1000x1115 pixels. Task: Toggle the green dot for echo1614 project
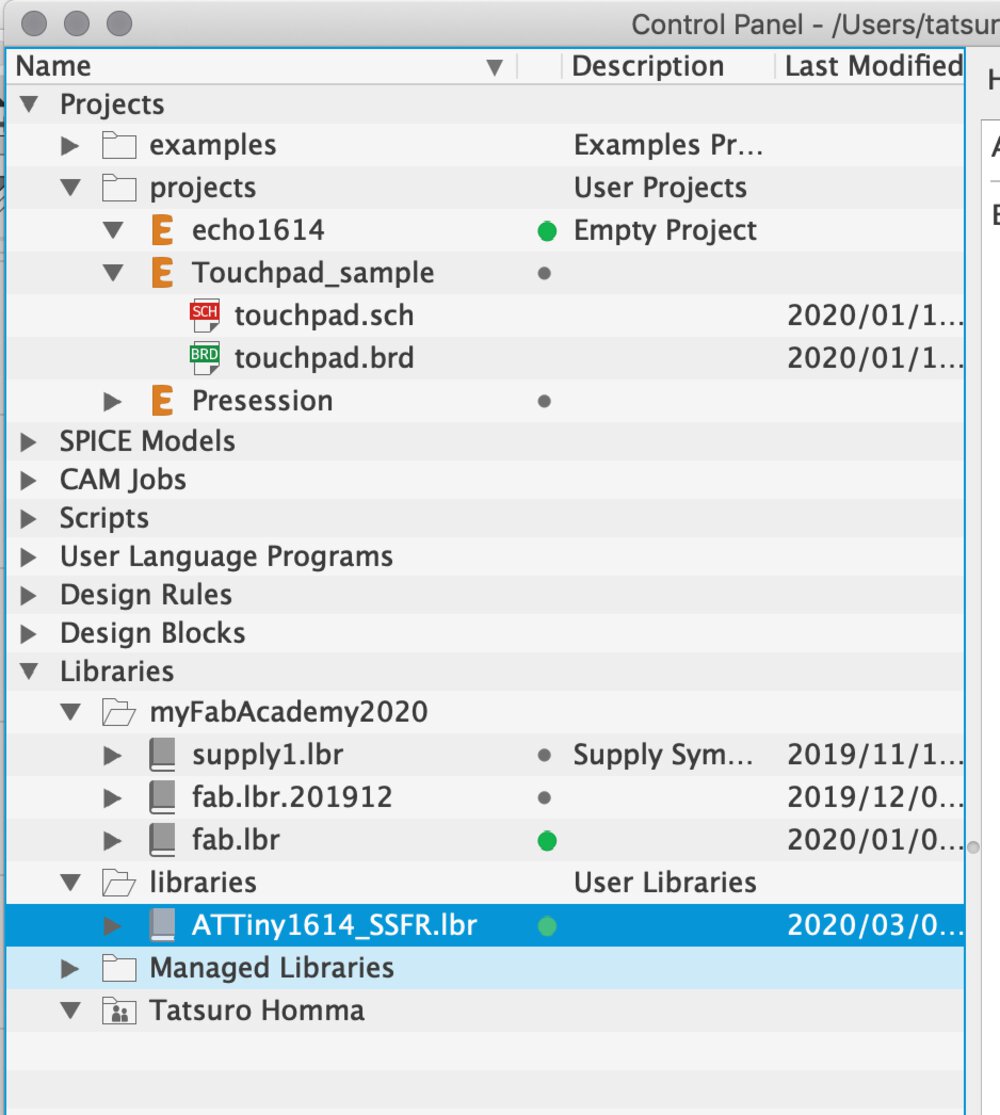coord(546,231)
